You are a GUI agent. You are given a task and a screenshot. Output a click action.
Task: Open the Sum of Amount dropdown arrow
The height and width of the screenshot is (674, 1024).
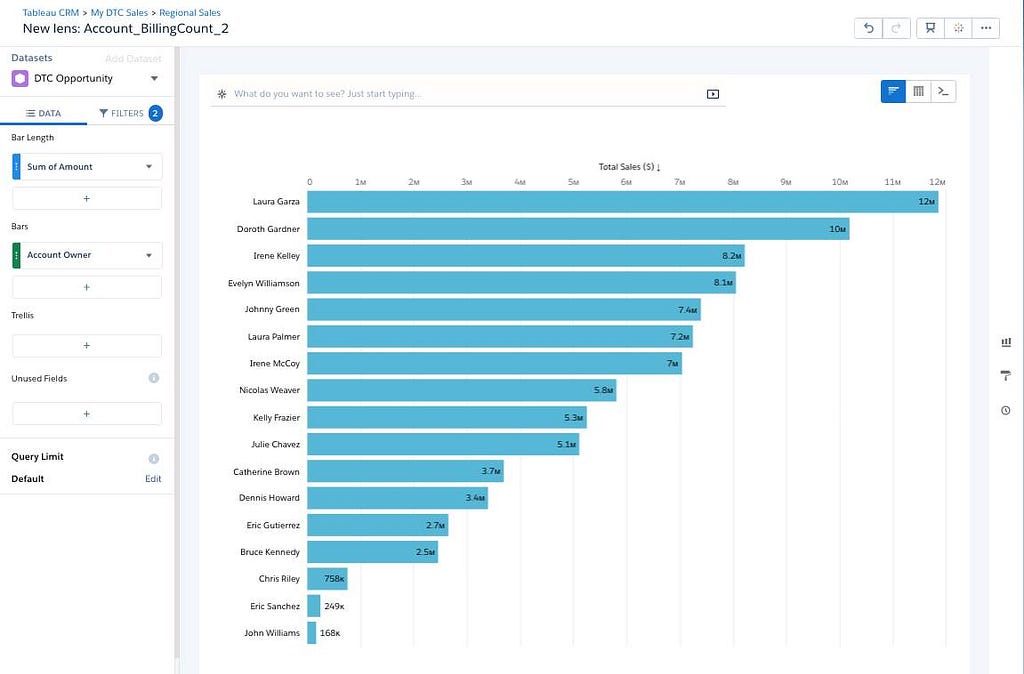(x=149, y=167)
